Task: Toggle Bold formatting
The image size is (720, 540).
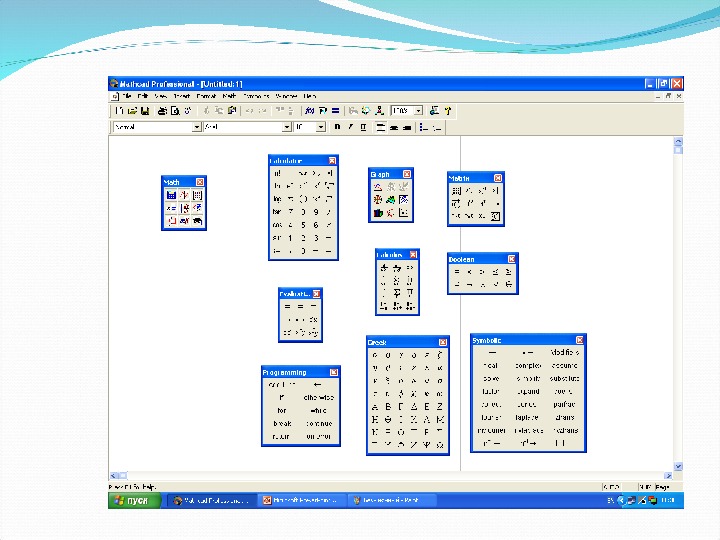Action: point(338,127)
